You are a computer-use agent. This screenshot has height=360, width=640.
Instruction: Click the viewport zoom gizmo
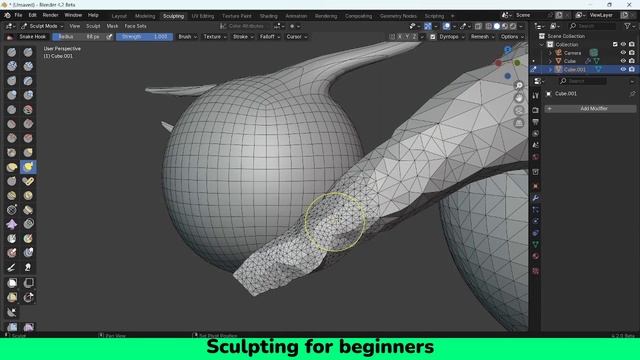click(x=519, y=85)
